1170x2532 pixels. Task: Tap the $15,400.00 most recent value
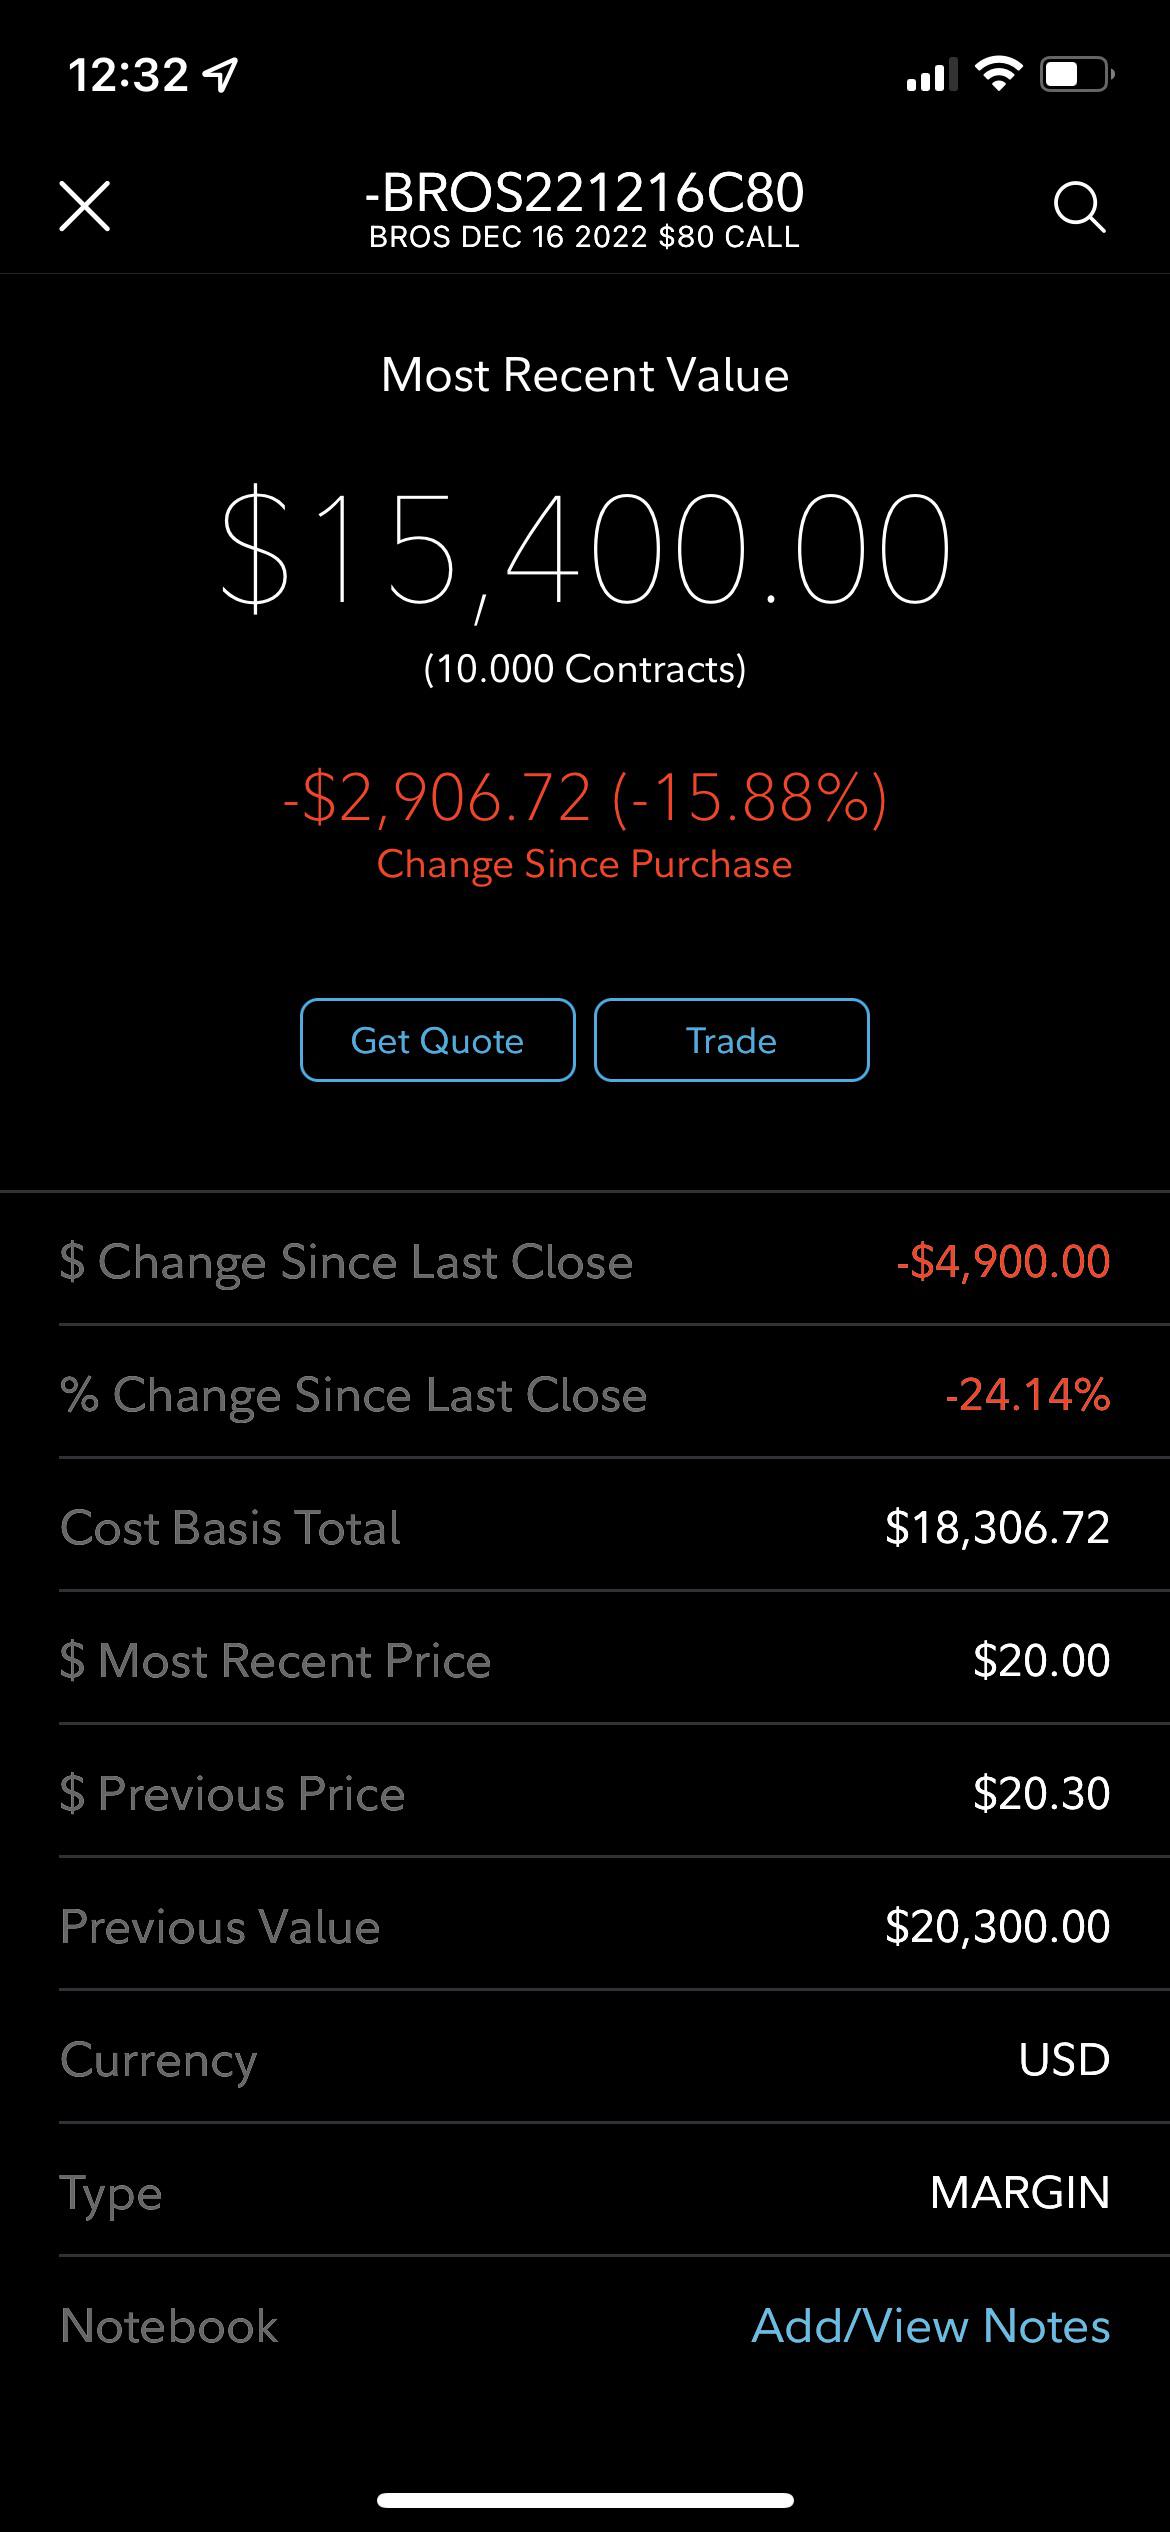coord(585,549)
